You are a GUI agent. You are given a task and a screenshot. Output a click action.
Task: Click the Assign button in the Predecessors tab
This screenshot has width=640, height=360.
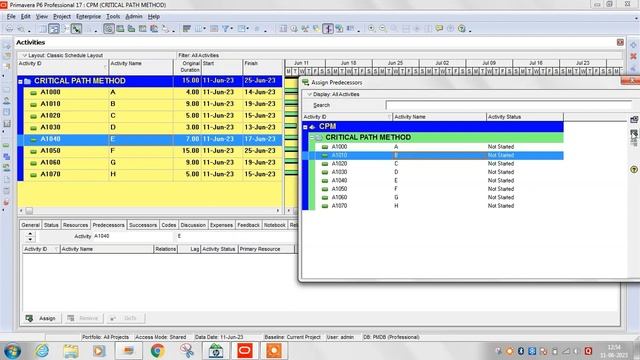(41, 318)
